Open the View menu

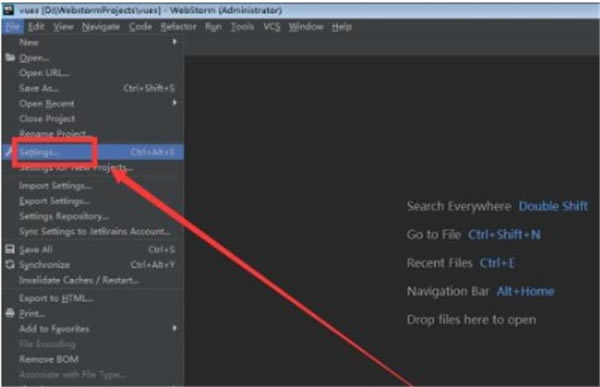[x=63, y=27]
